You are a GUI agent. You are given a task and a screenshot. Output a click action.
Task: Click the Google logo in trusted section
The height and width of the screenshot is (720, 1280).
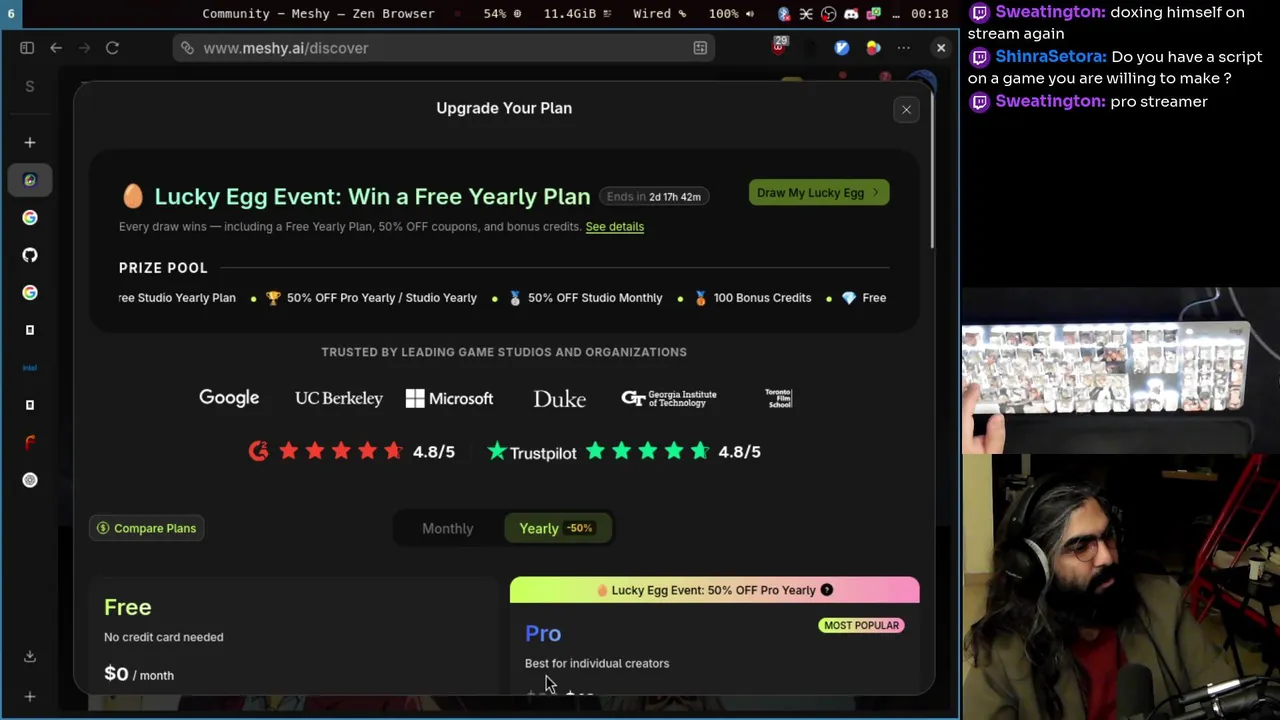pos(229,398)
